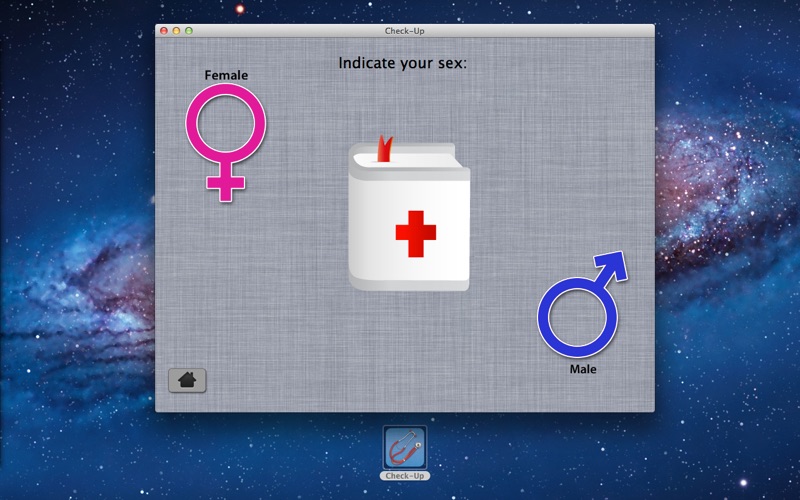Click the red cross on the book
This screenshot has width=800, height=500.
415,233
